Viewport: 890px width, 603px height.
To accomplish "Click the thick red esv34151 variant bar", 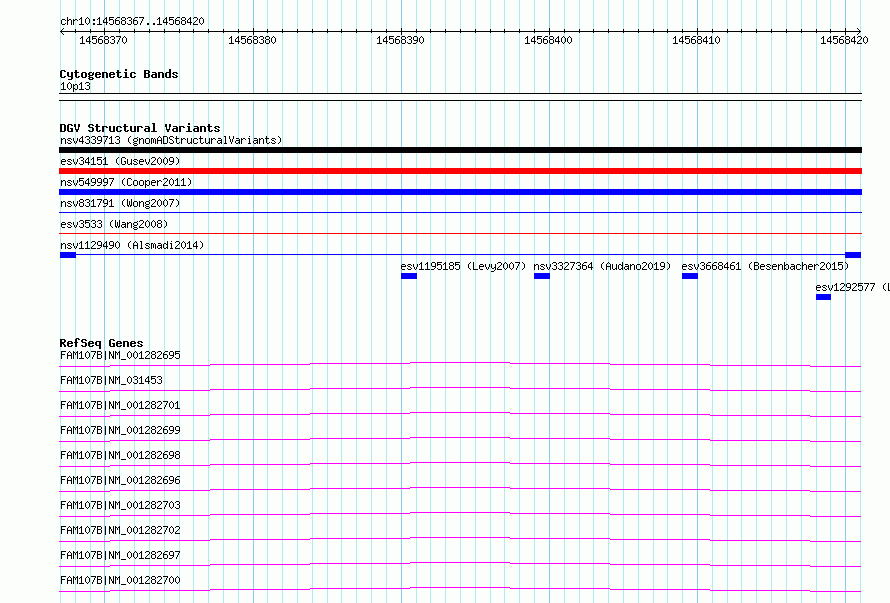I will tap(460, 171).
